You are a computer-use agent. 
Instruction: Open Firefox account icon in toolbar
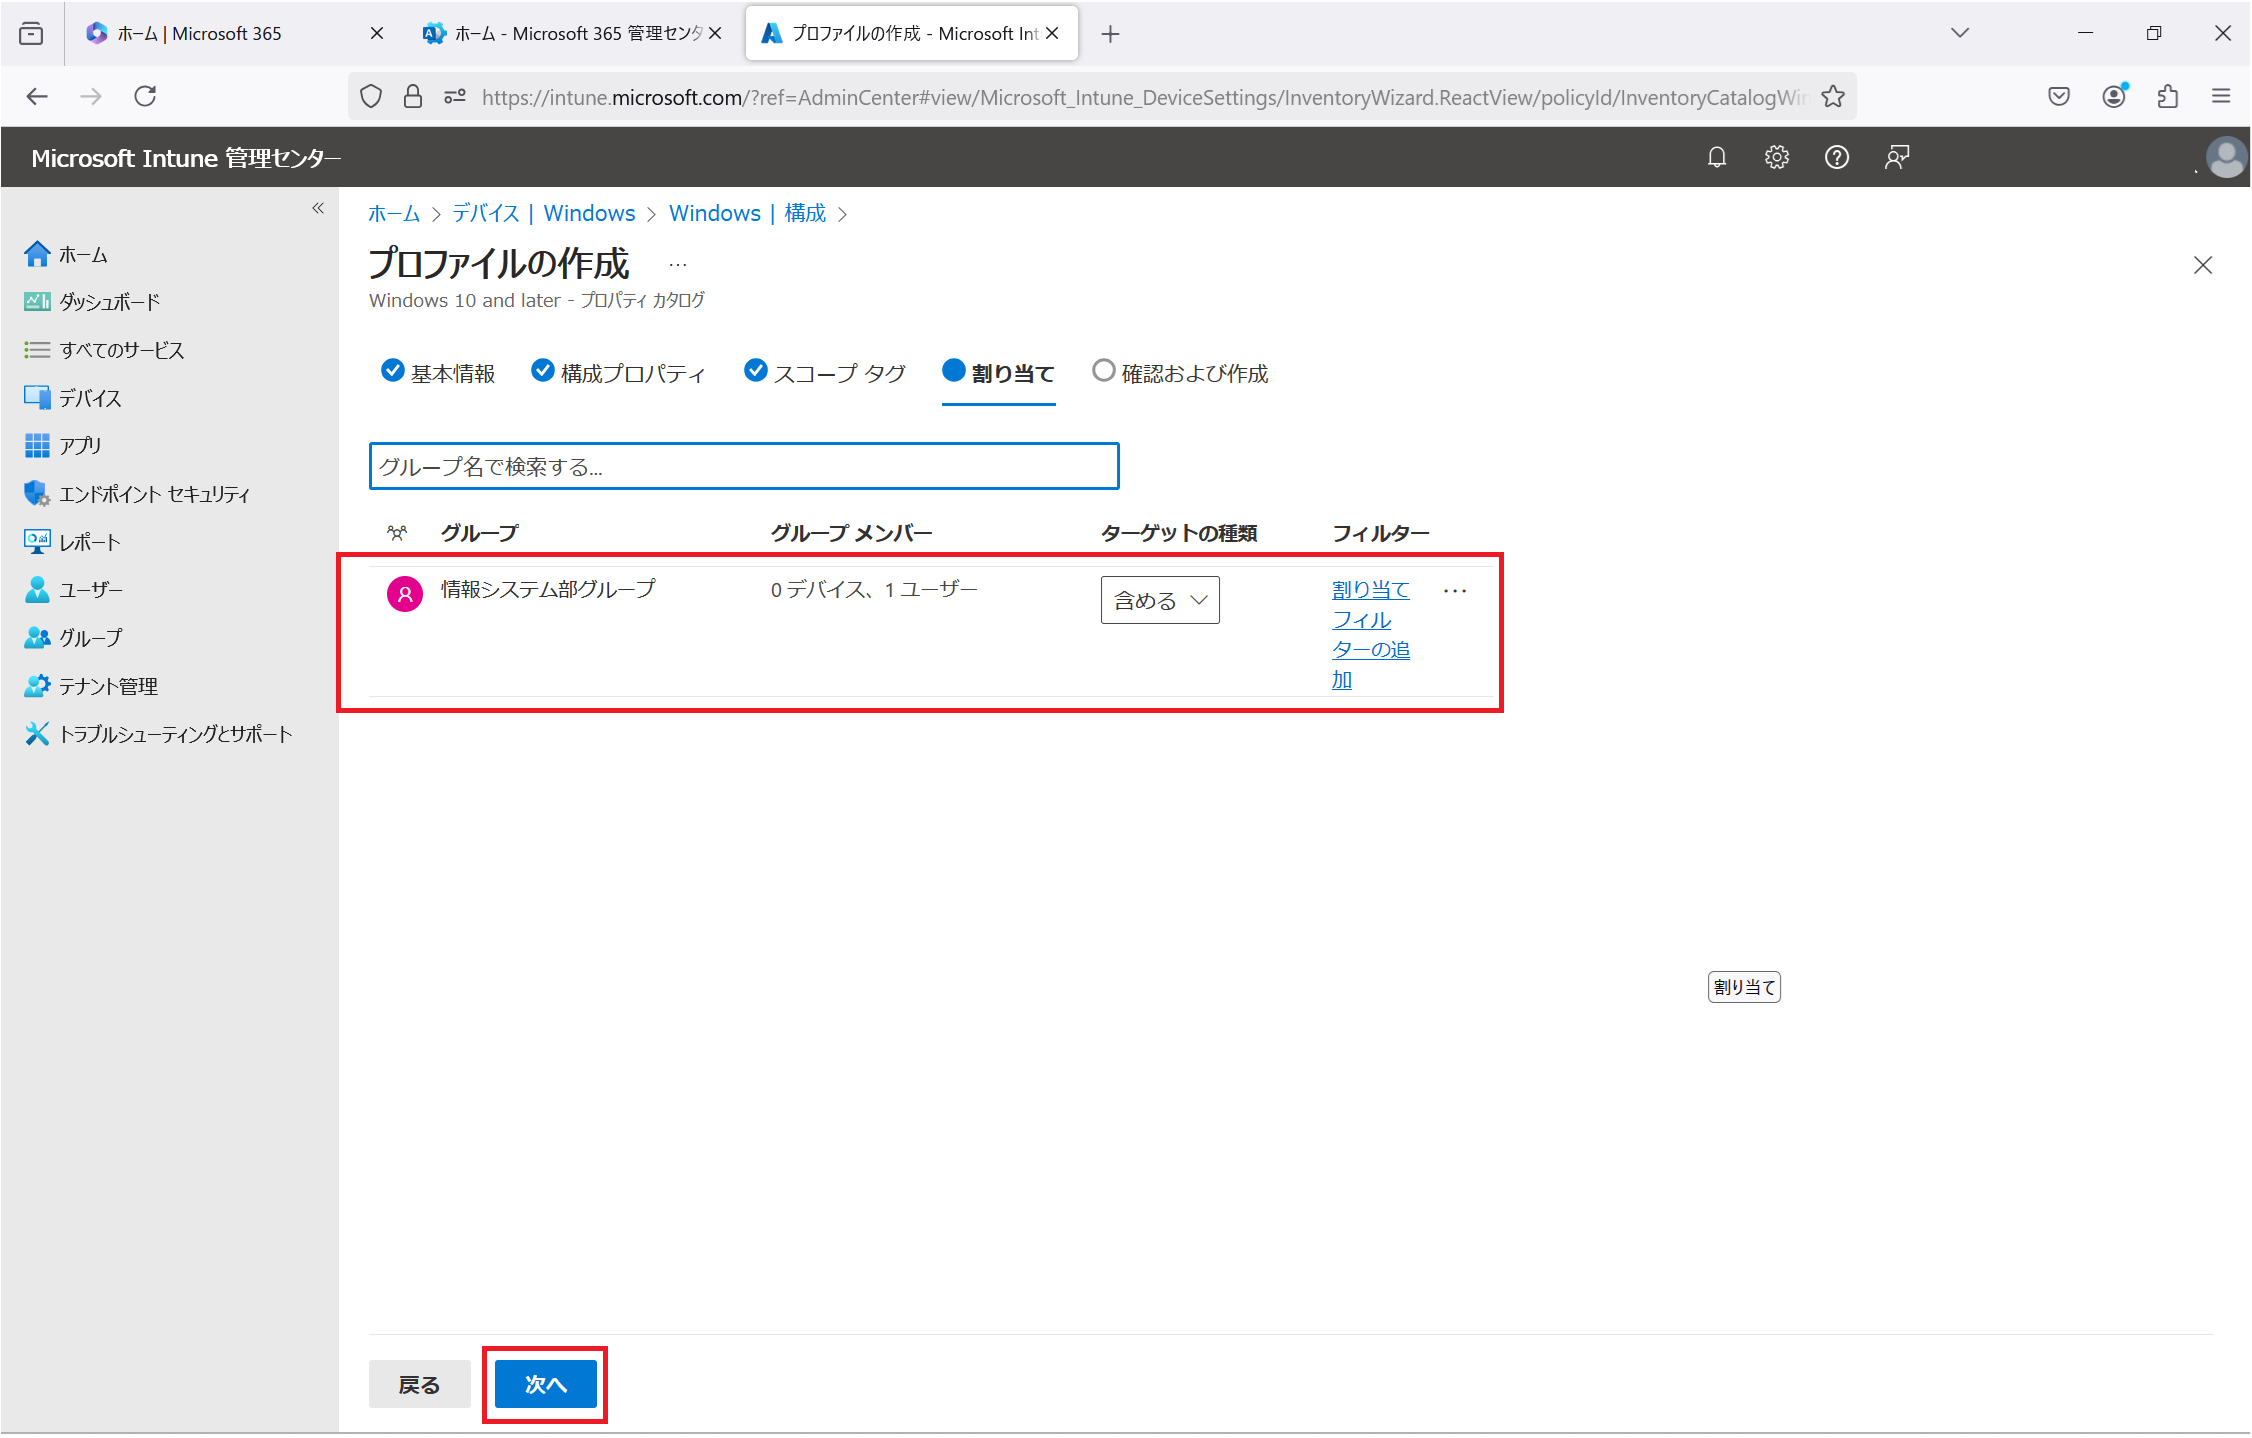2113,96
